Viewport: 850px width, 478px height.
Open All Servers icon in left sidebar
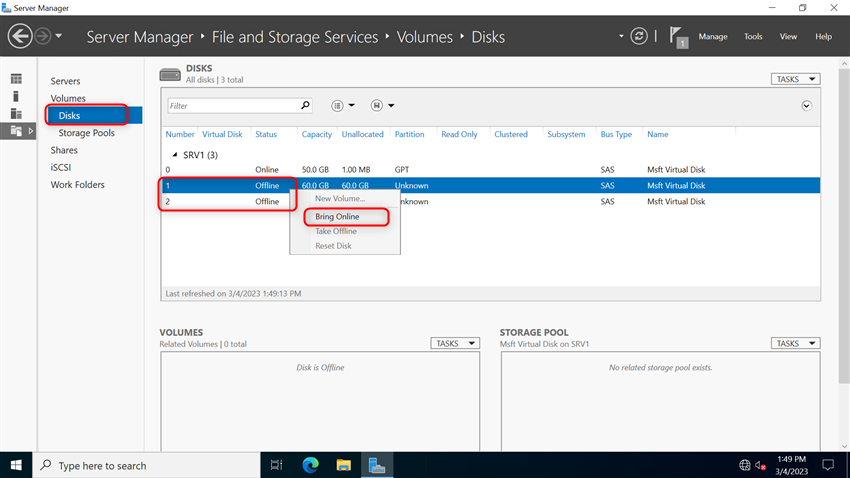tap(16, 114)
